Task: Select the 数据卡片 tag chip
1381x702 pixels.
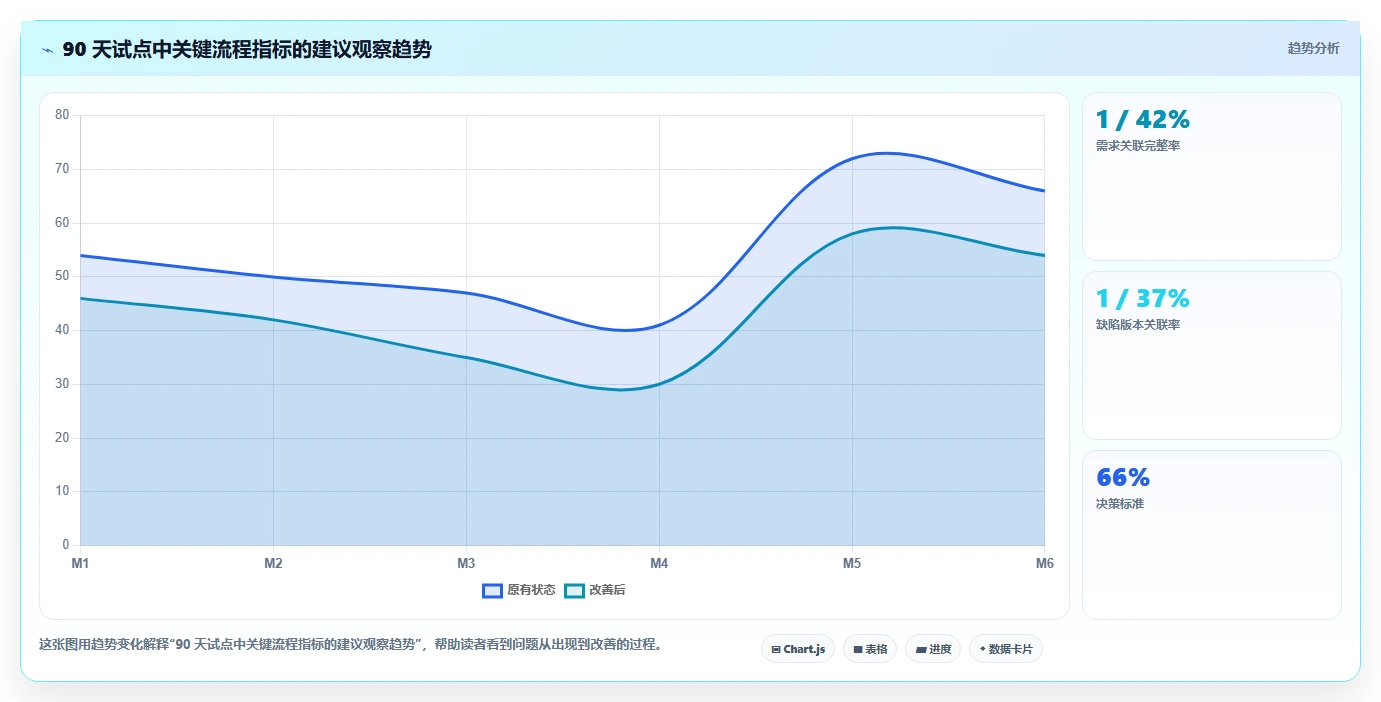Action: (1006, 649)
